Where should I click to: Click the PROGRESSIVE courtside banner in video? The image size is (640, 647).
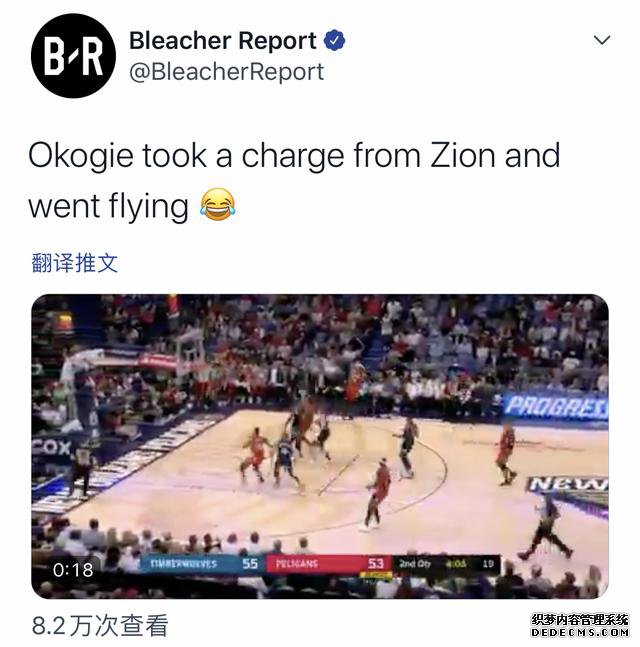click(x=555, y=406)
